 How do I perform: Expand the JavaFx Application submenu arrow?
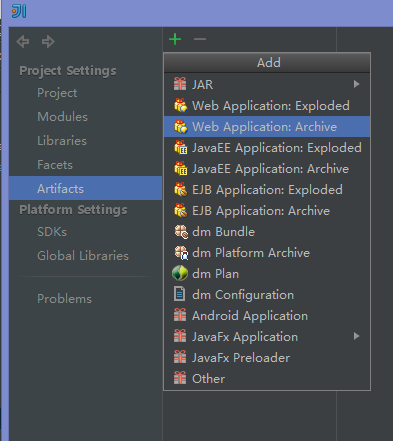click(x=356, y=336)
